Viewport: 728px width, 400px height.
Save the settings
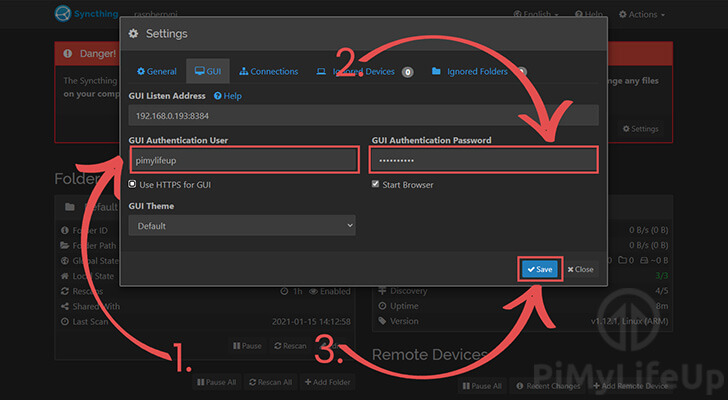pos(540,269)
